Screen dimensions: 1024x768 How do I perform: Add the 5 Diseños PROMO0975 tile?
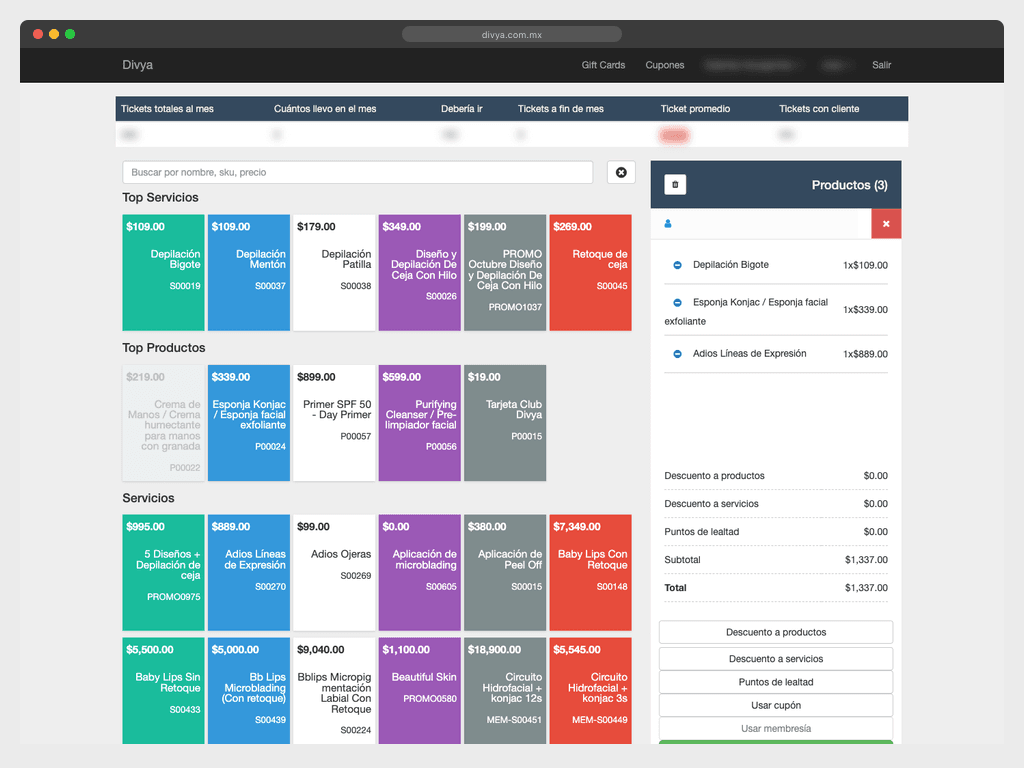click(x=163, y=572)
